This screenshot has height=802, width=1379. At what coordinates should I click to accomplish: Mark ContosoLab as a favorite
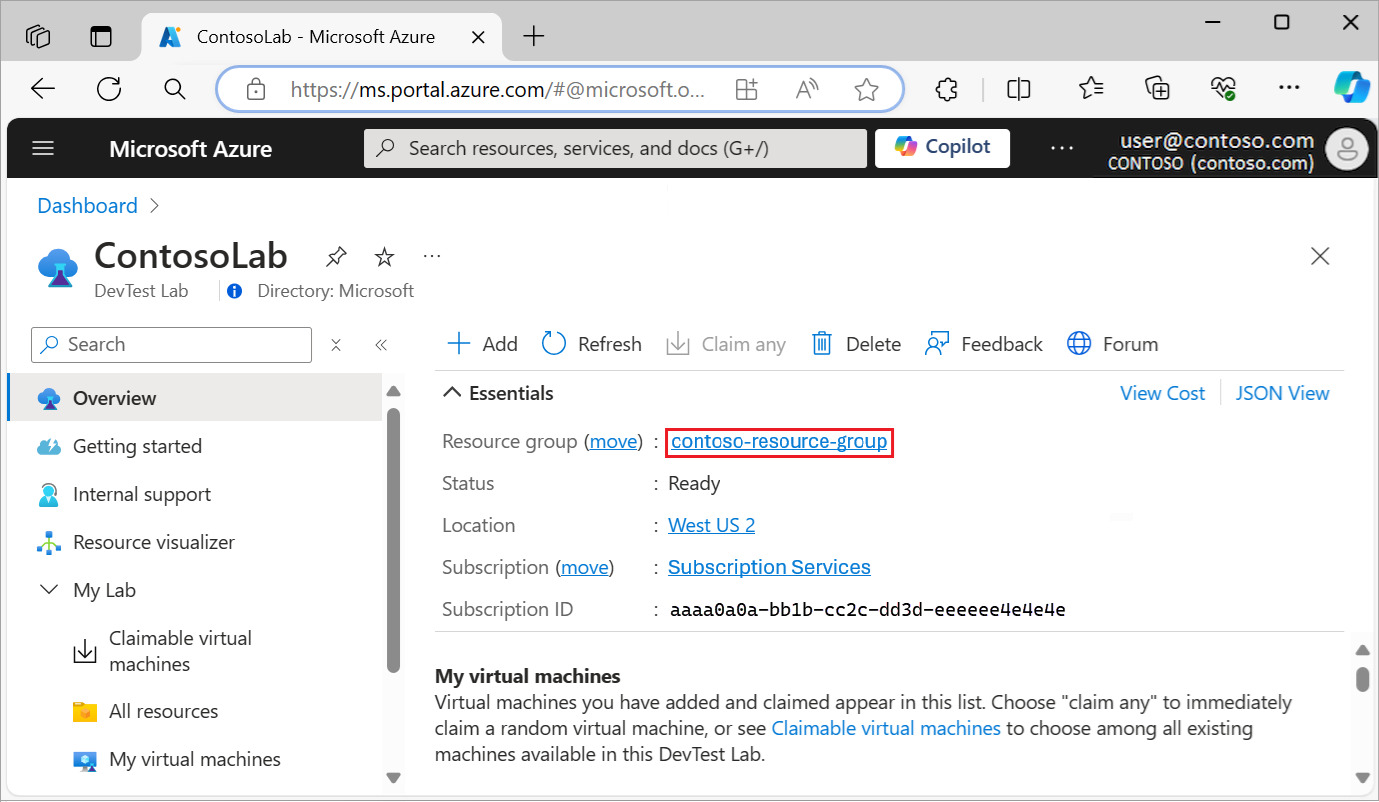pos(384,256)
